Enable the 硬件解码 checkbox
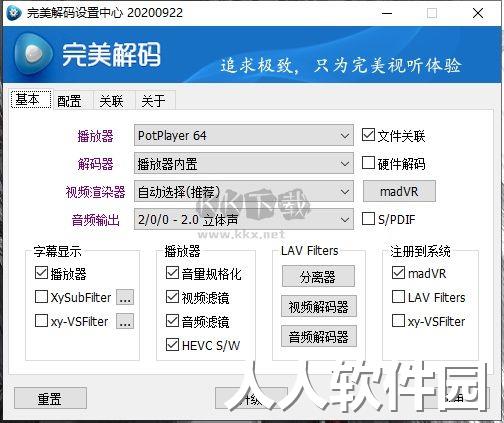Viewport: 504px width, 423px height. coord(368,163)
